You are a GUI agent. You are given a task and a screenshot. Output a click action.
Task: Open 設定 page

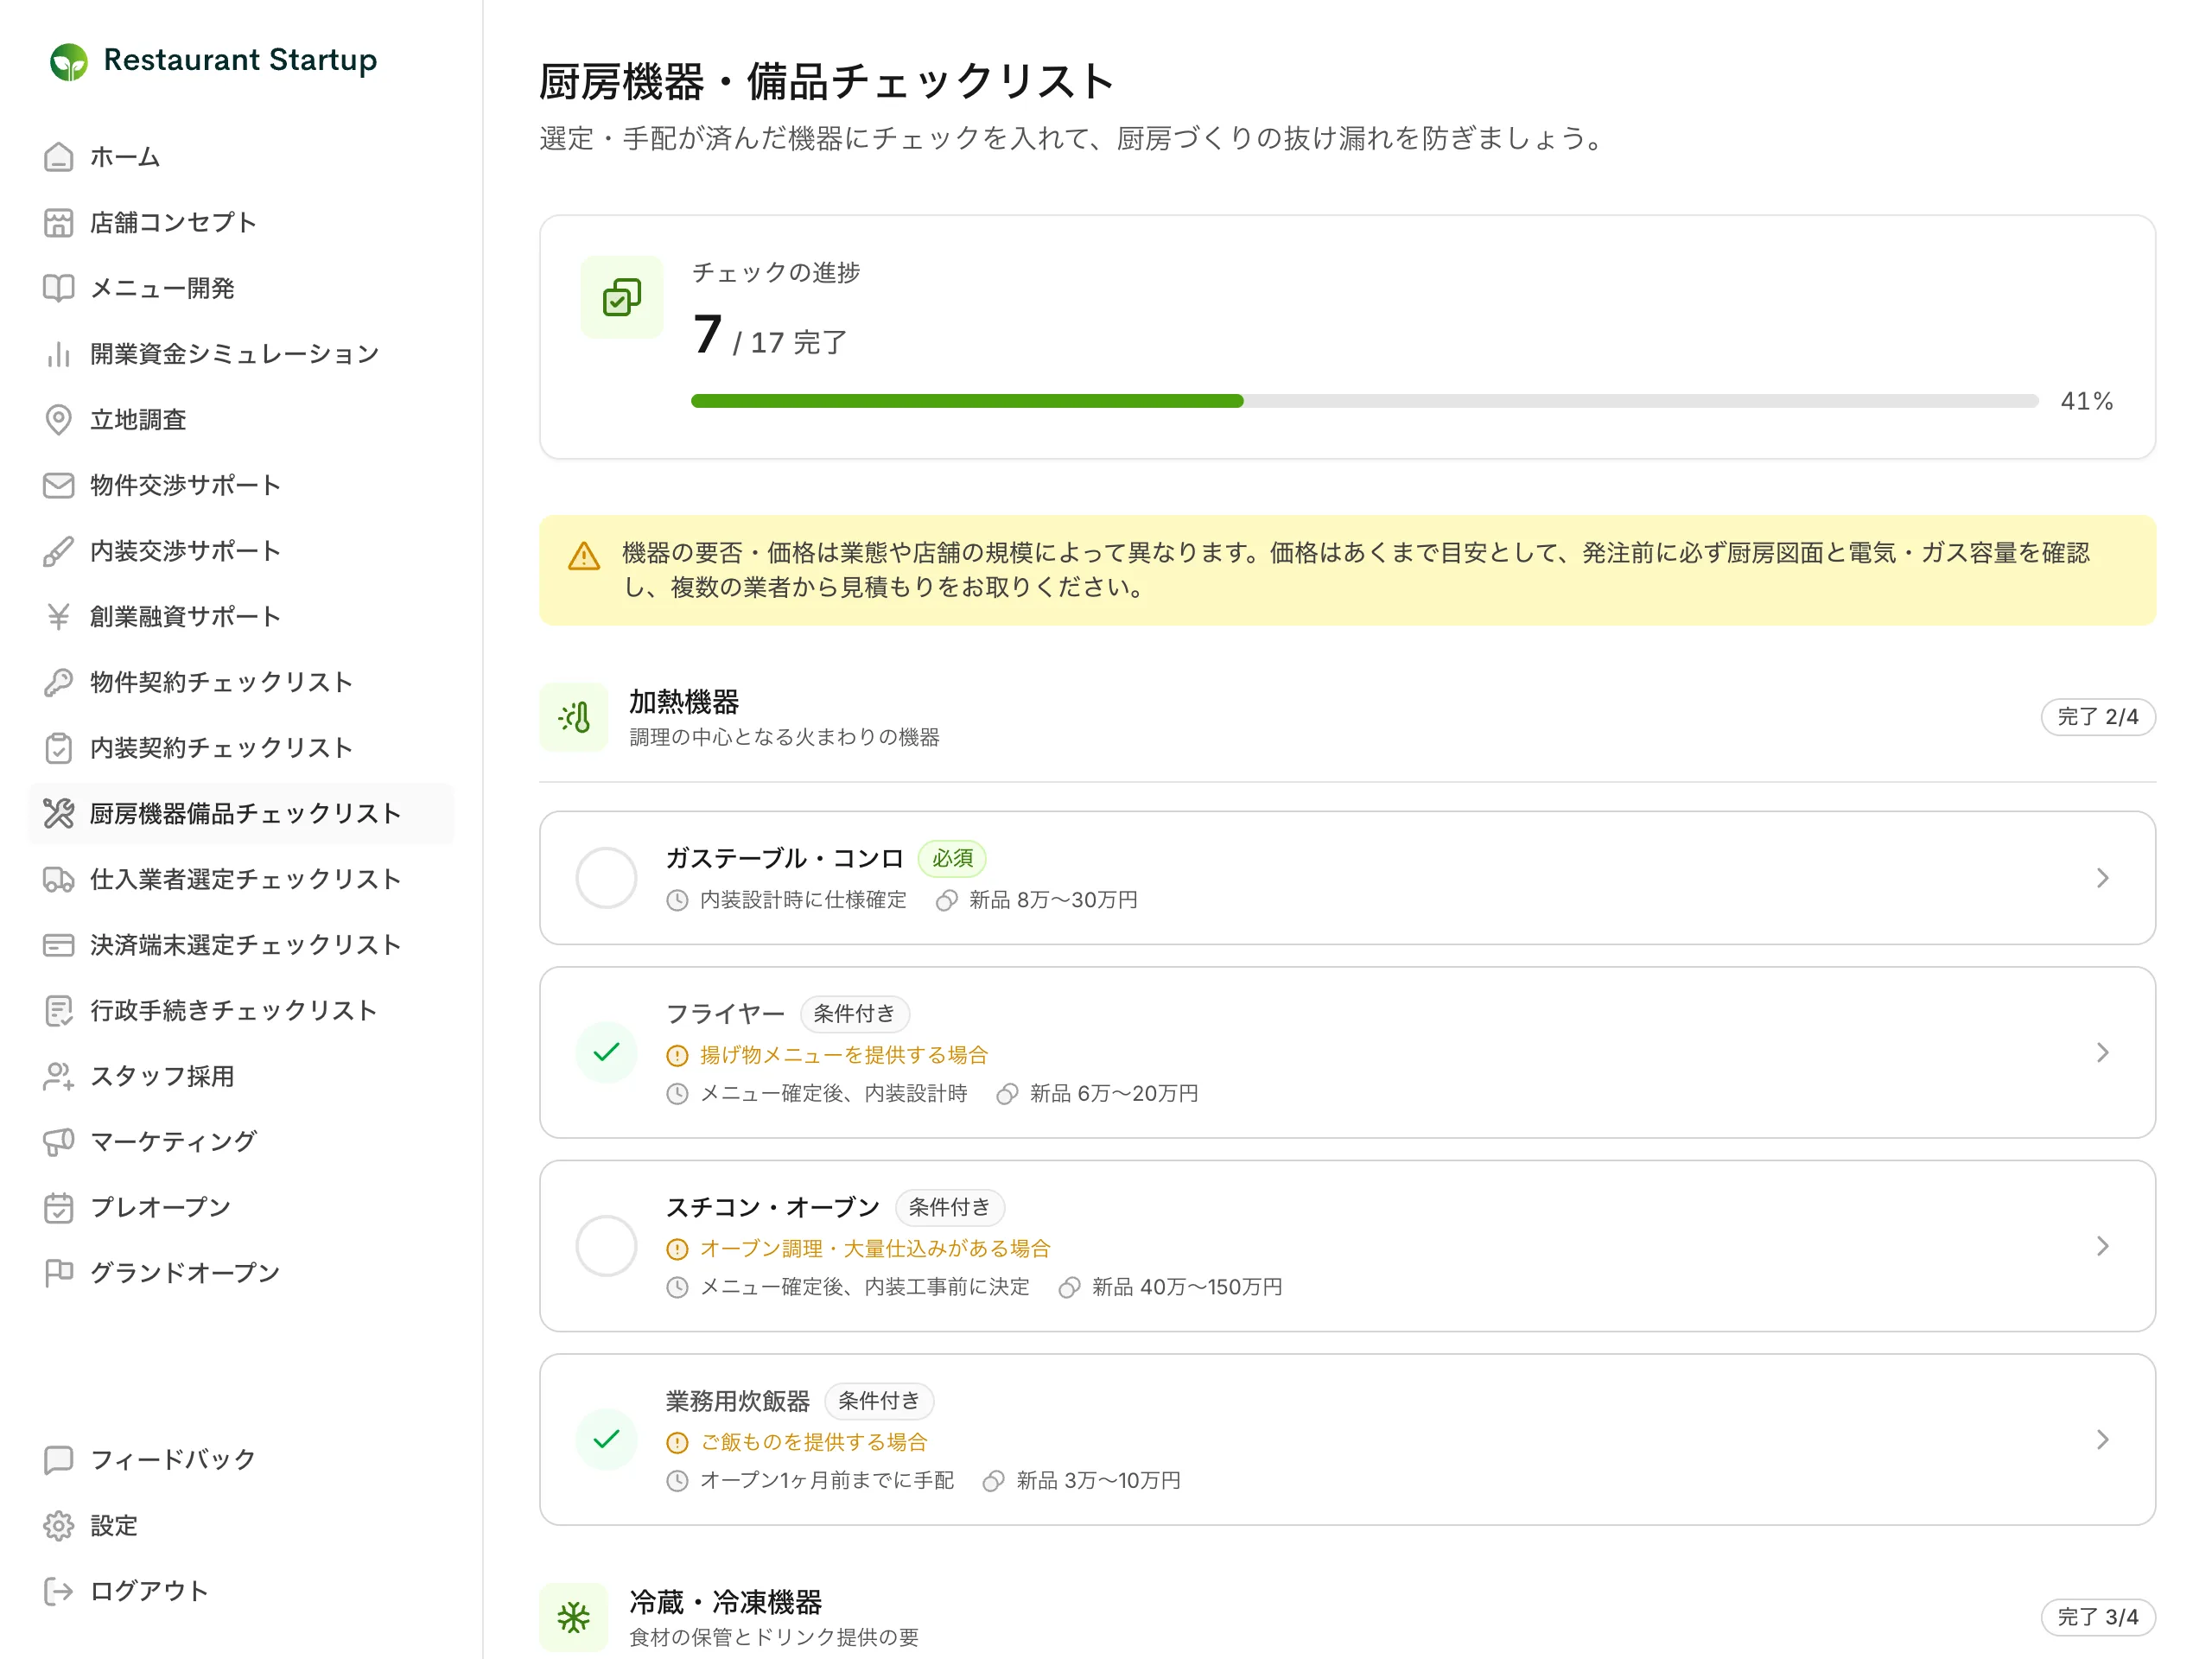[x=241, y=1526]
